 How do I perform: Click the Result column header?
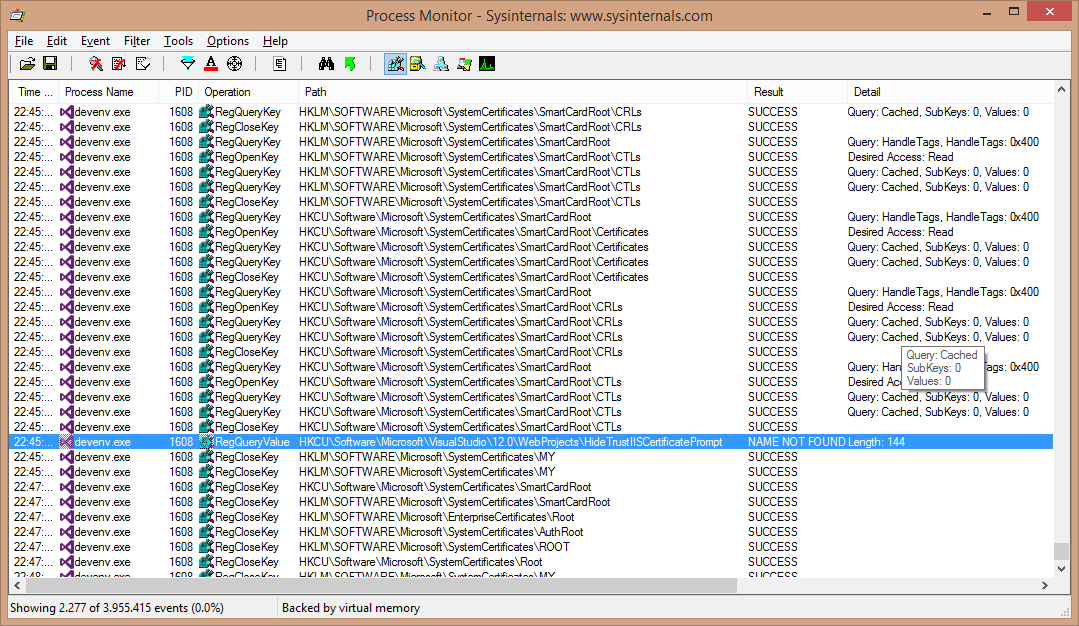pyautogui.click(x=769, y=92)
